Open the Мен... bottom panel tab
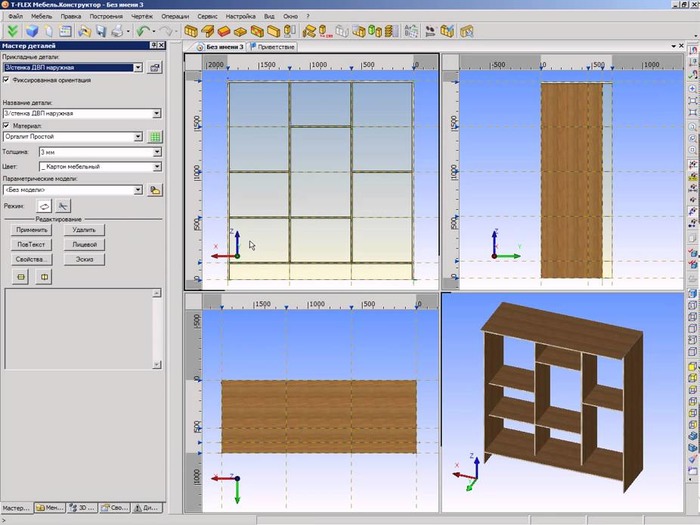The image size is (700, 525). [50, 508]
